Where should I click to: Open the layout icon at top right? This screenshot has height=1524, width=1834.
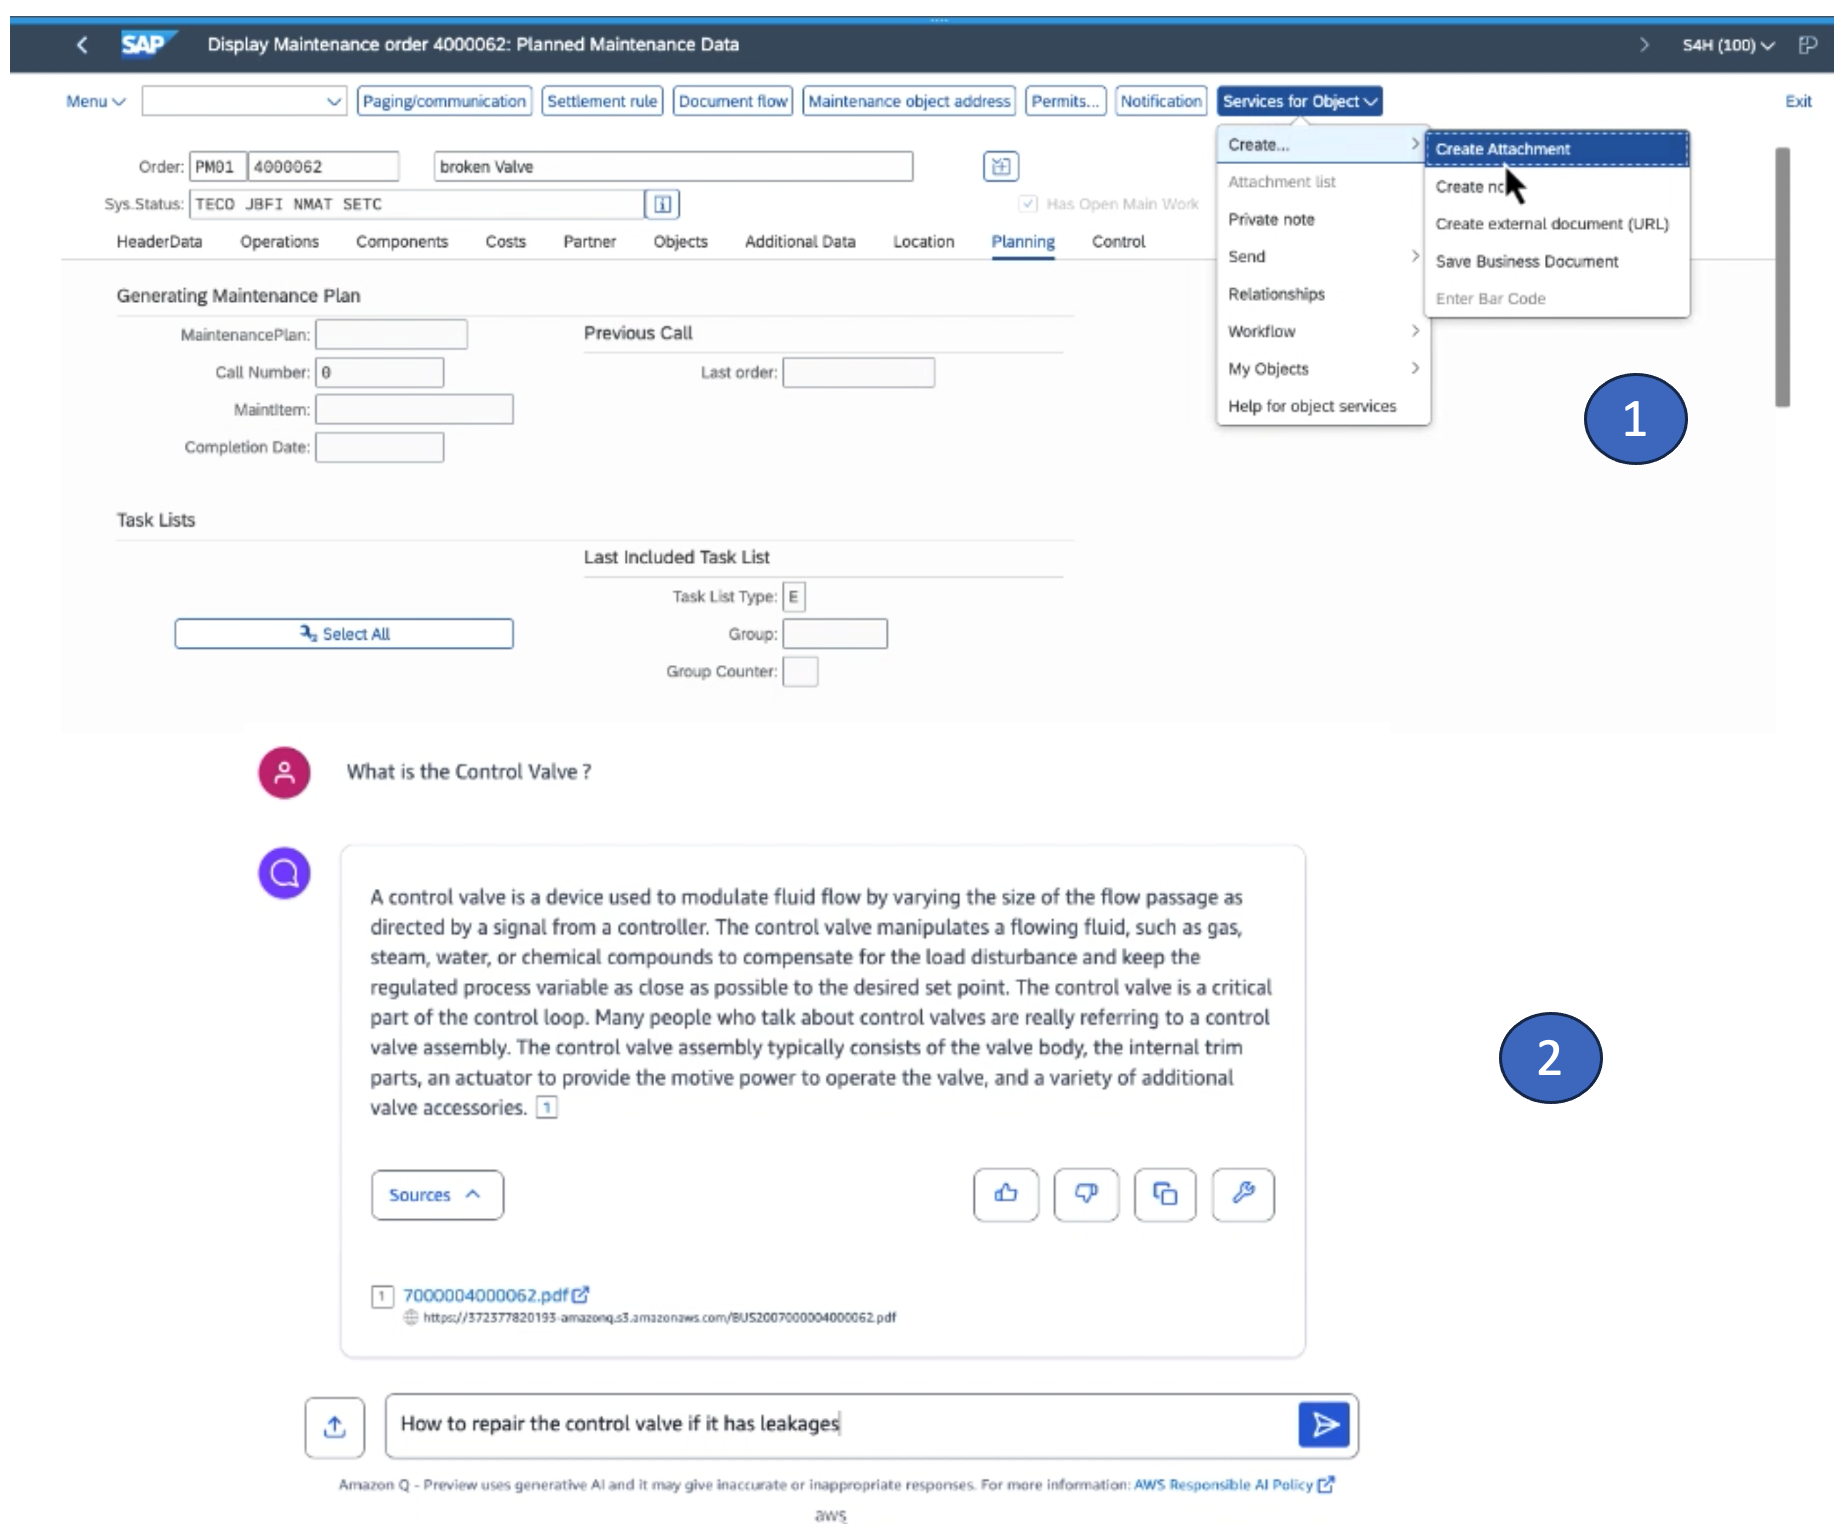click(x=1807, y=45)
